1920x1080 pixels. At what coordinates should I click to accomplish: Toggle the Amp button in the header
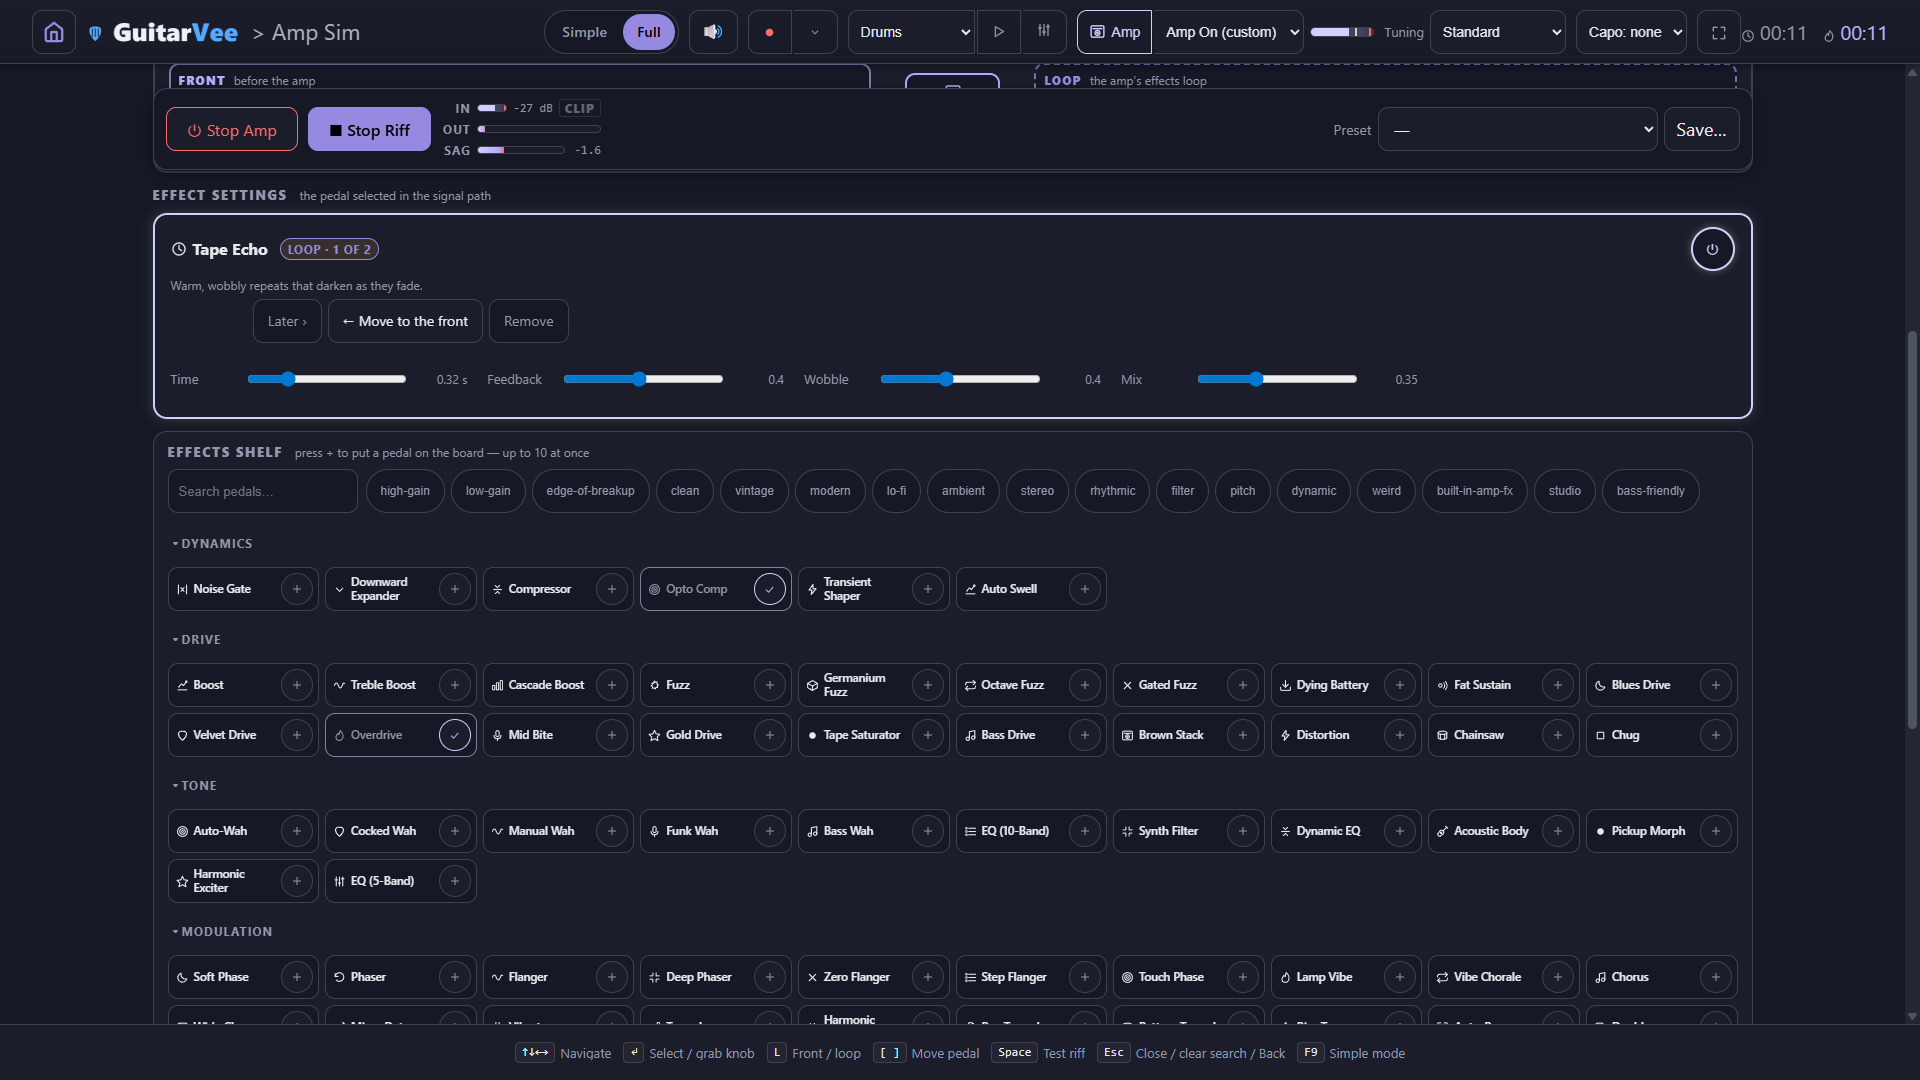click(x=1115, y=32)
